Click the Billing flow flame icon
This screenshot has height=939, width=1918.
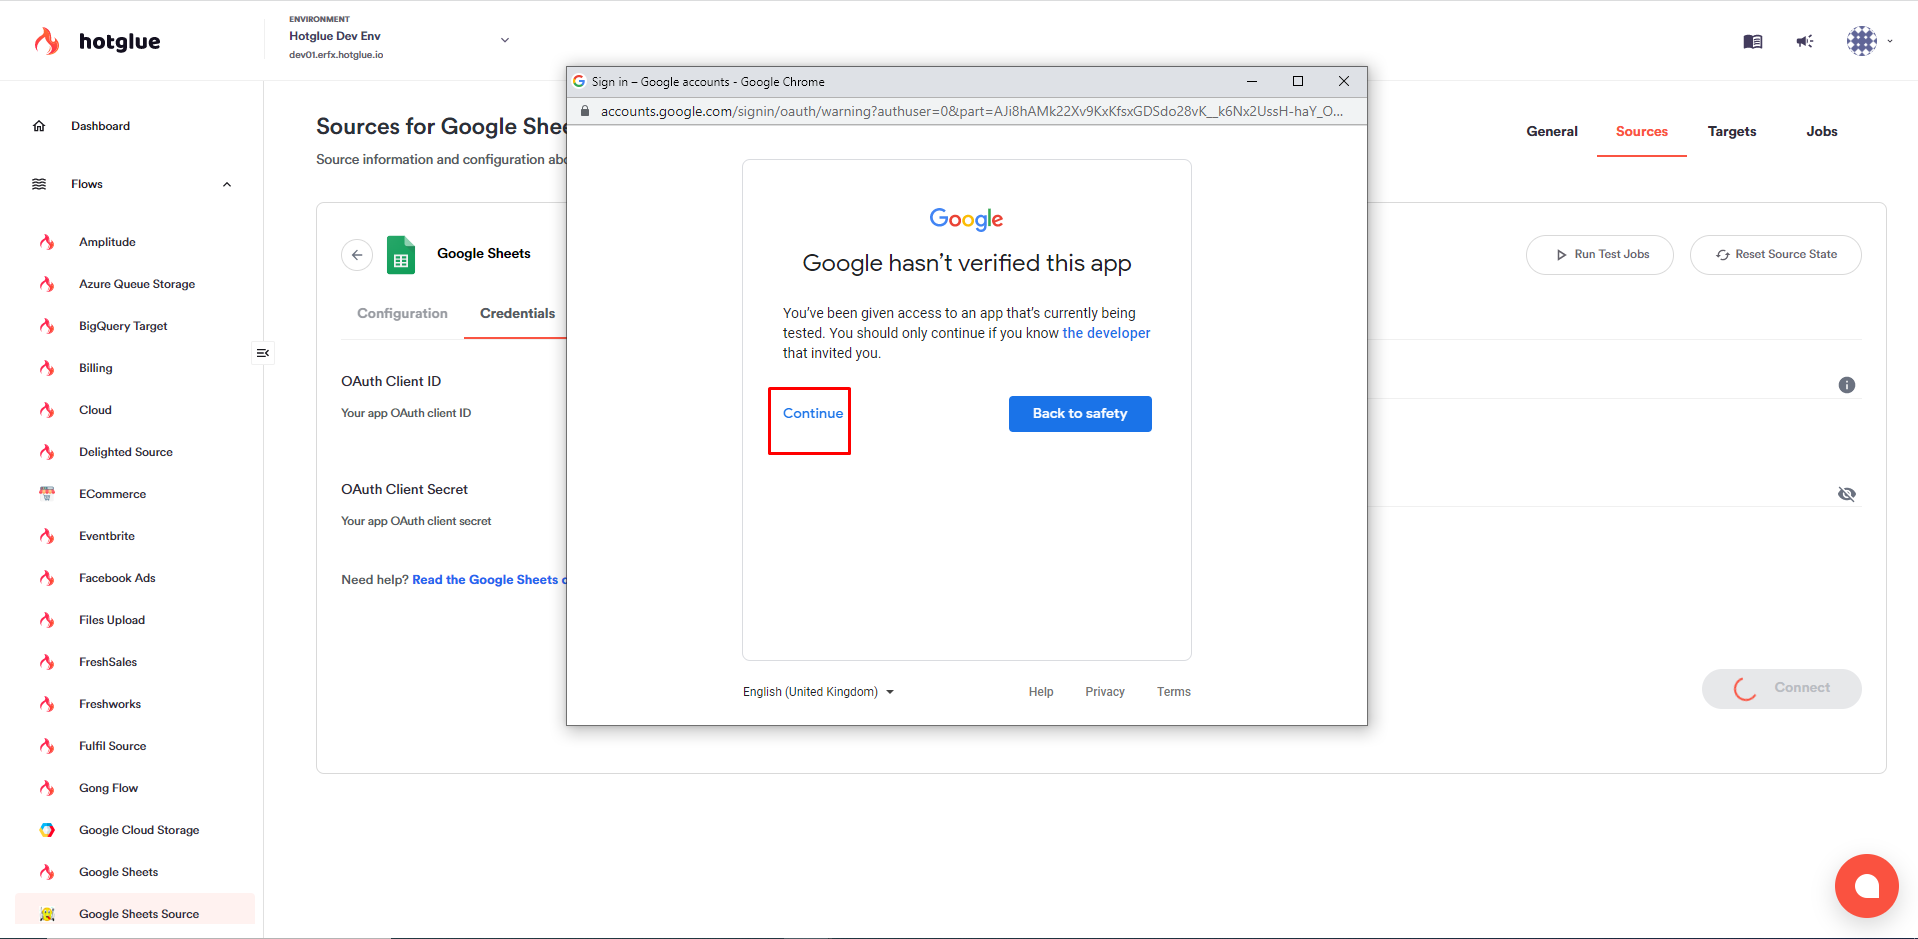coord(47,368)
